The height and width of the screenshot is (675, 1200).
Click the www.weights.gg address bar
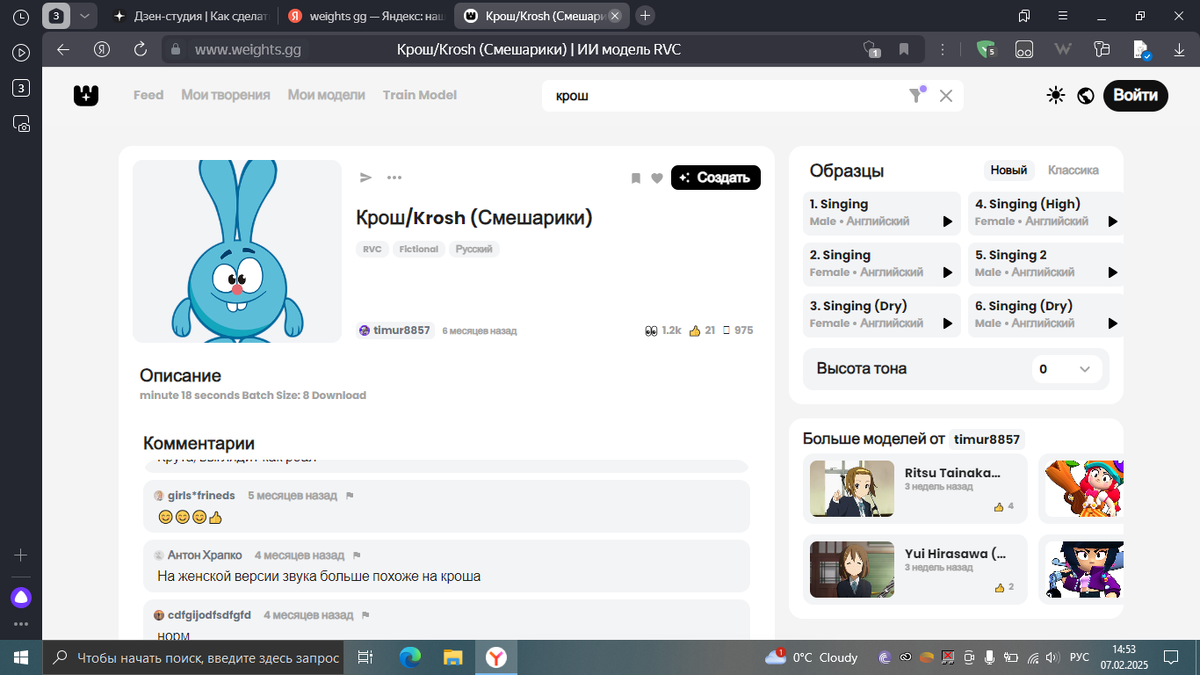pos(248,49)
